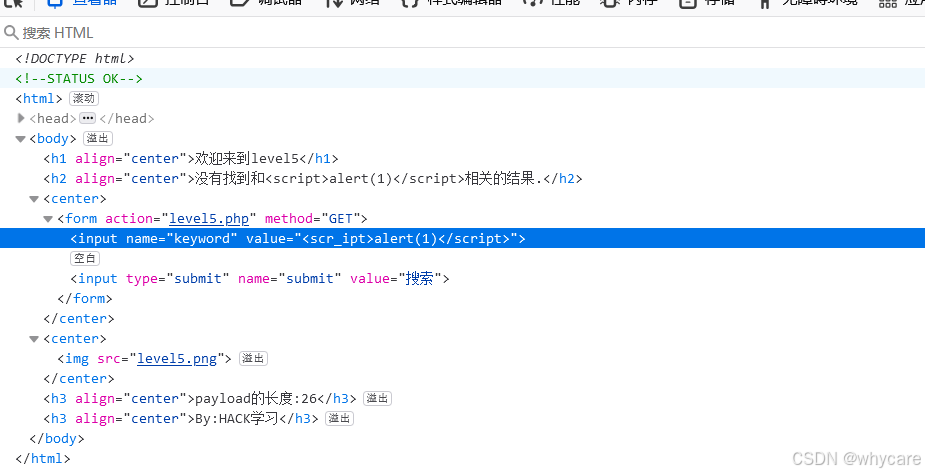Screen dimensions: 925x474
Task: Click the 溢出 badge beside By:HACK学习 h3
Action: click(x=339, y=419)
